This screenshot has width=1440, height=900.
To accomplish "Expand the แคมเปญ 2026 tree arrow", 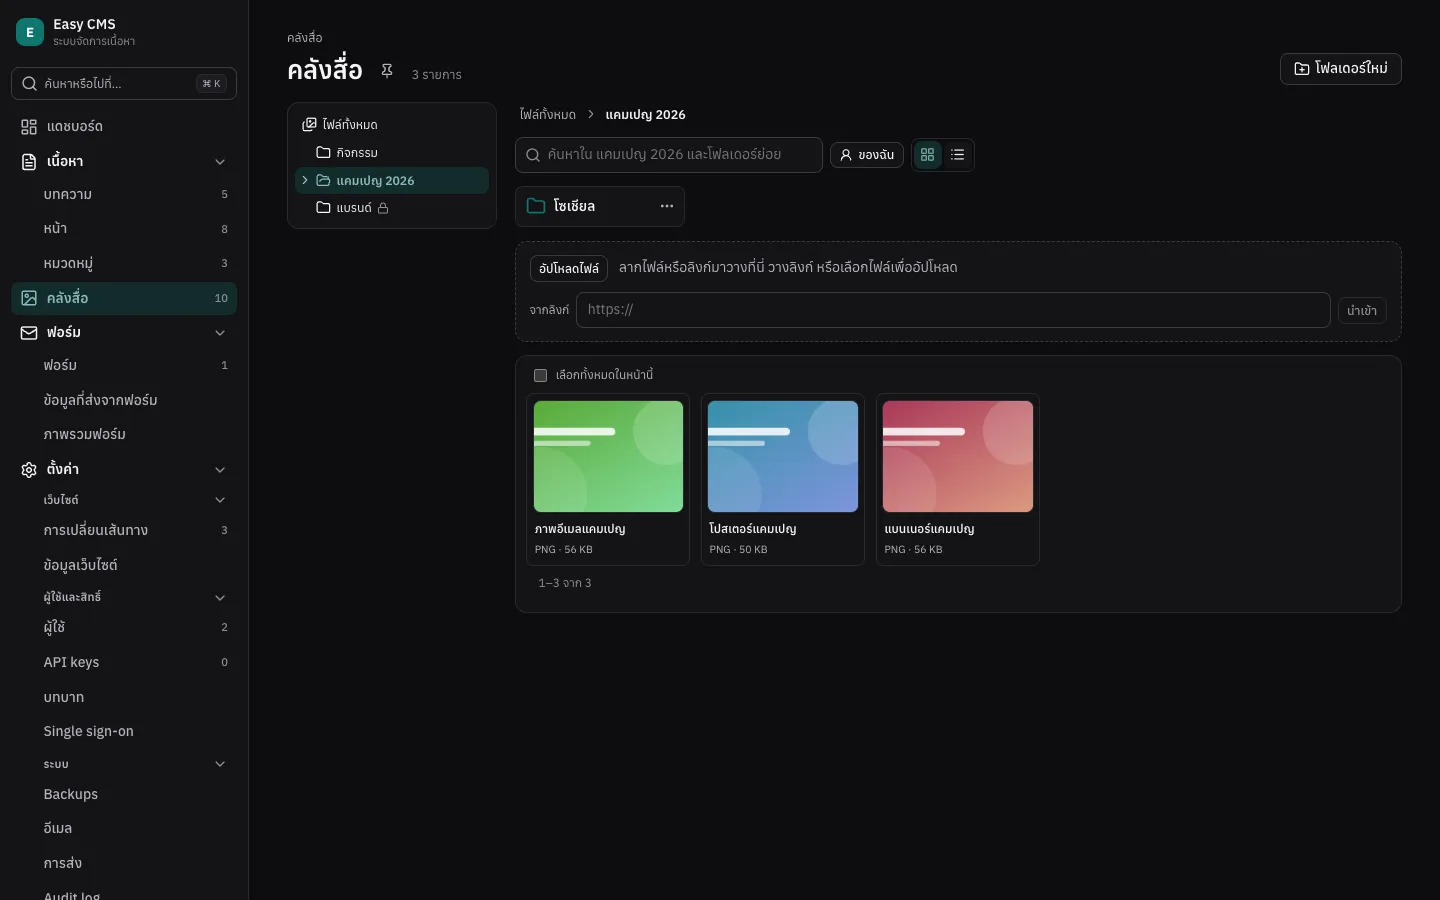I will 305,181.
